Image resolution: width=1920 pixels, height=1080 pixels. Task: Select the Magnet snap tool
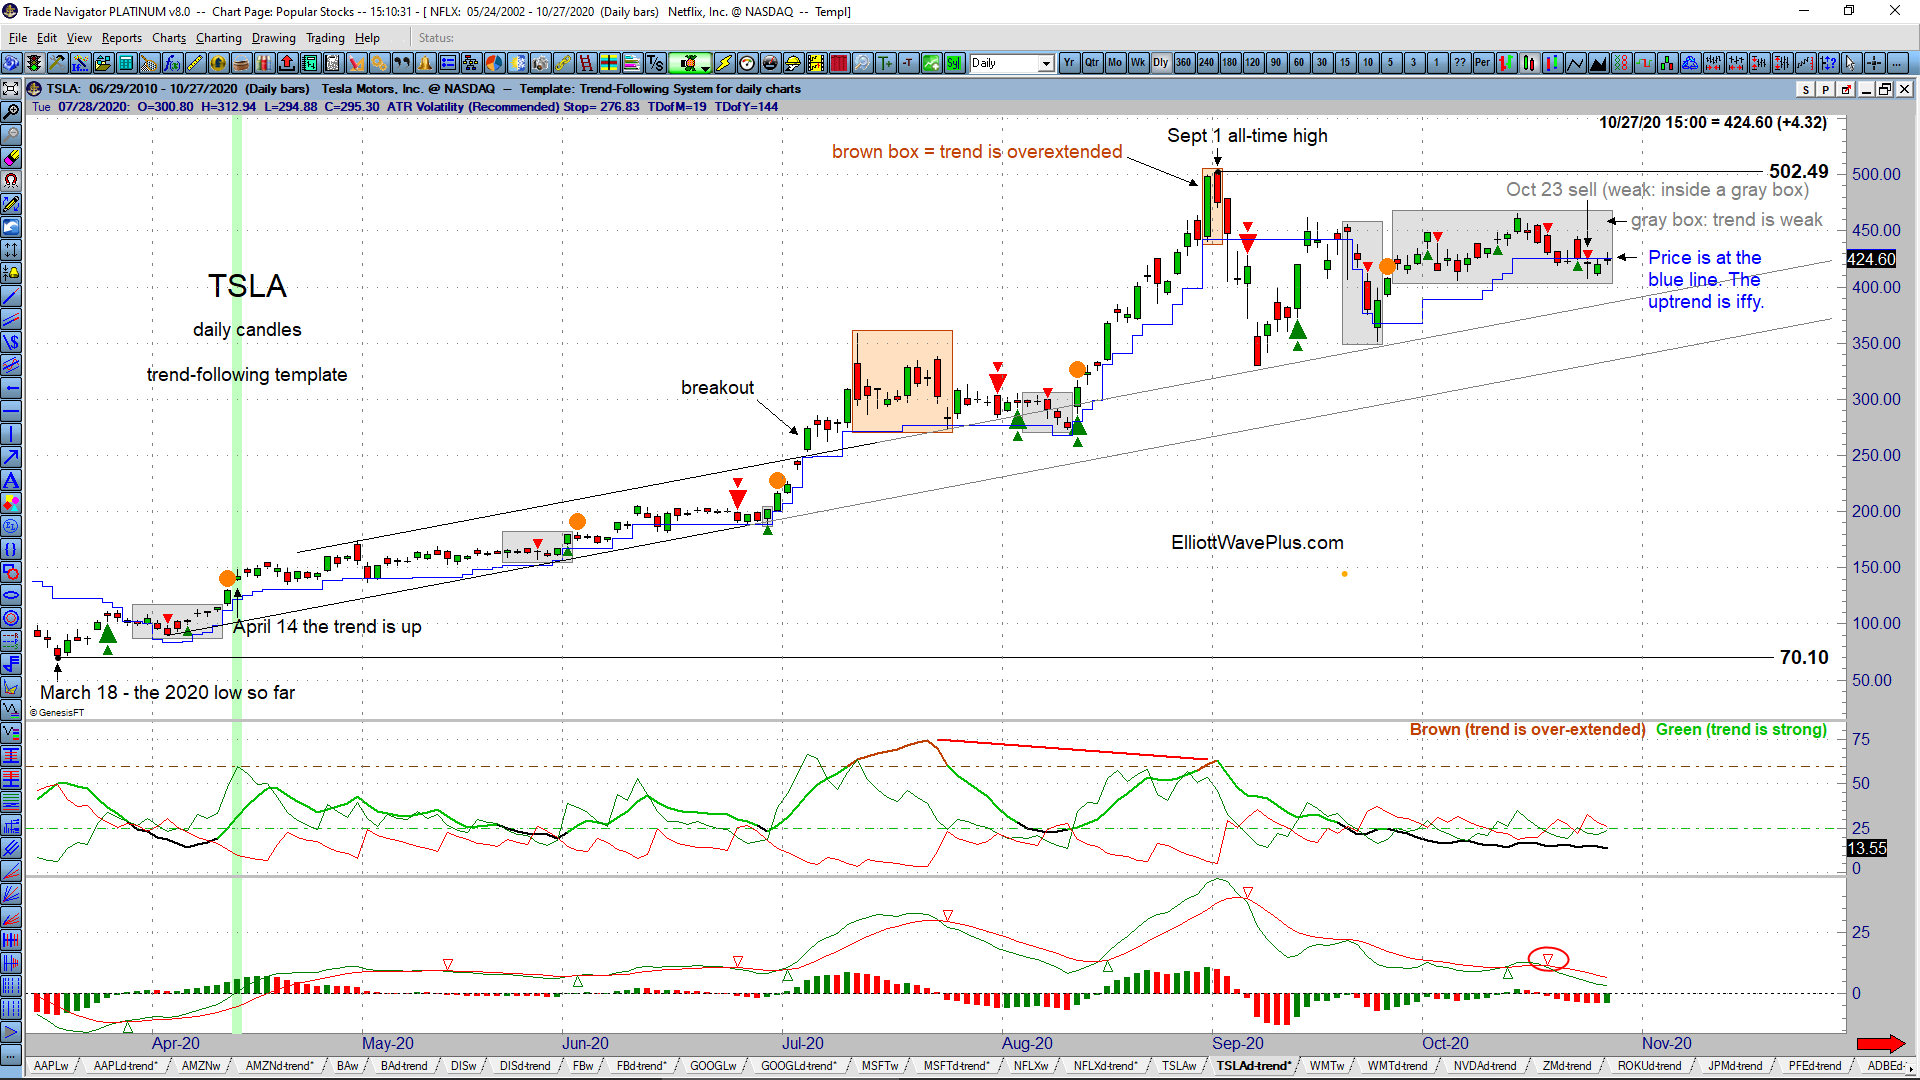[11, 180]
